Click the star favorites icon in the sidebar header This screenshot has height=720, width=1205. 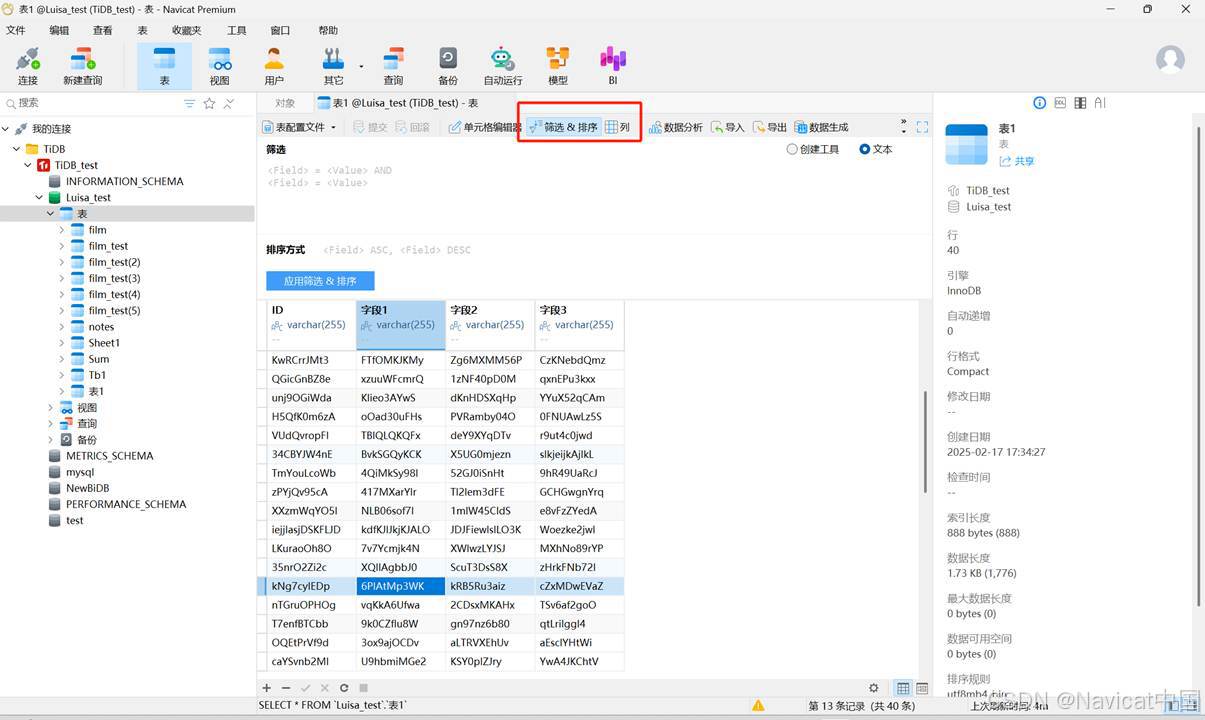coord(209,103)
